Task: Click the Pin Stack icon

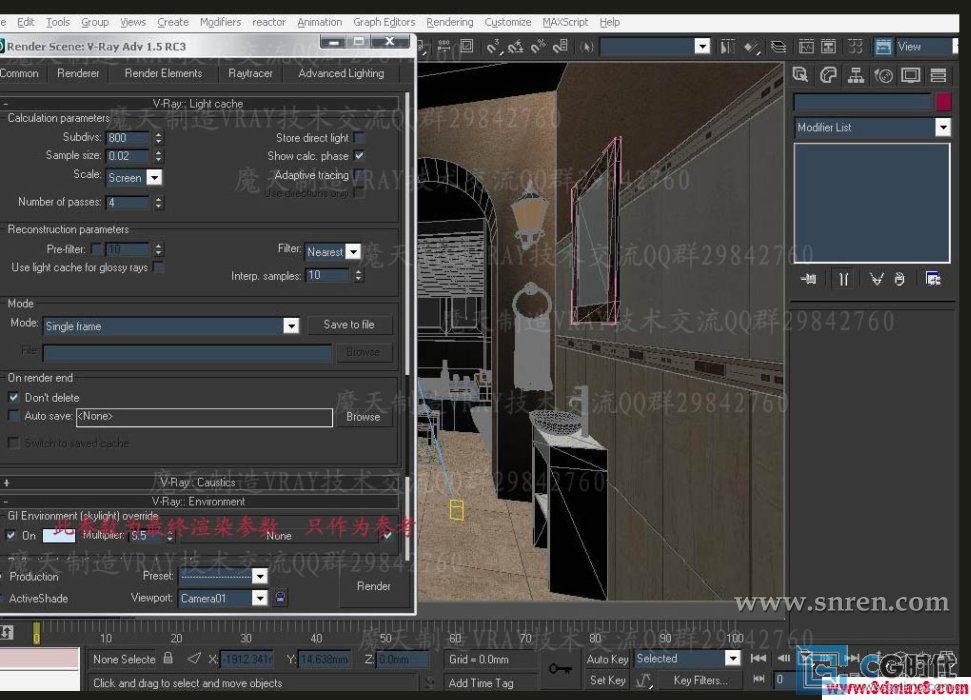Action: pos(808,279)
